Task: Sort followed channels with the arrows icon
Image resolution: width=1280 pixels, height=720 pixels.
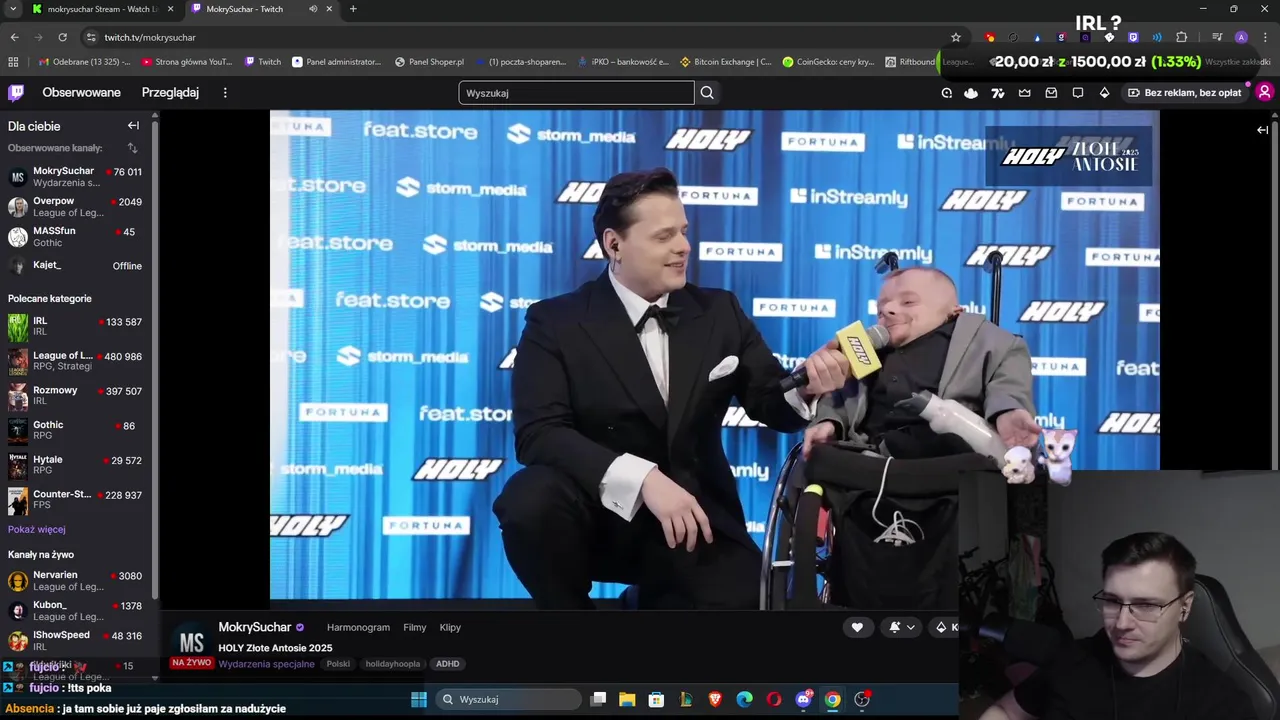Action: pos(132,148)
